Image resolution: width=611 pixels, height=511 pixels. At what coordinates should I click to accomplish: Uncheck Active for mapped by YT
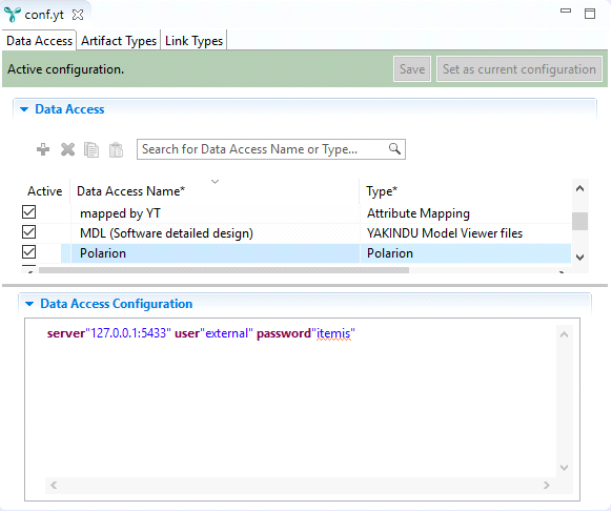click(29, 212)
